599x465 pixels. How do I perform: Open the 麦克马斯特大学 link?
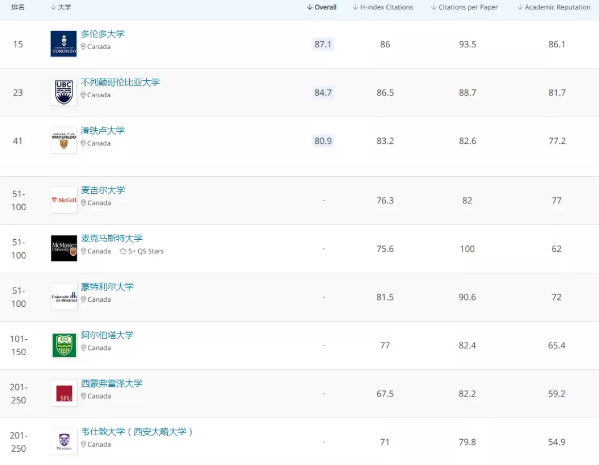coord(112,238)
